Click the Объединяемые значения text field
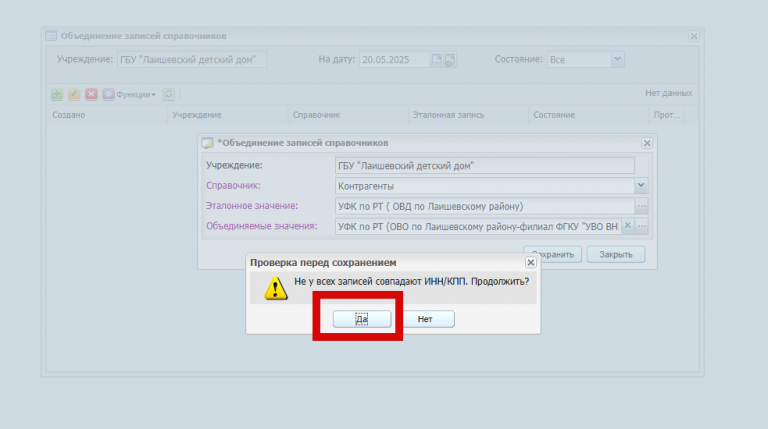Viewport: 768px width, 429px height. point(478,226)
